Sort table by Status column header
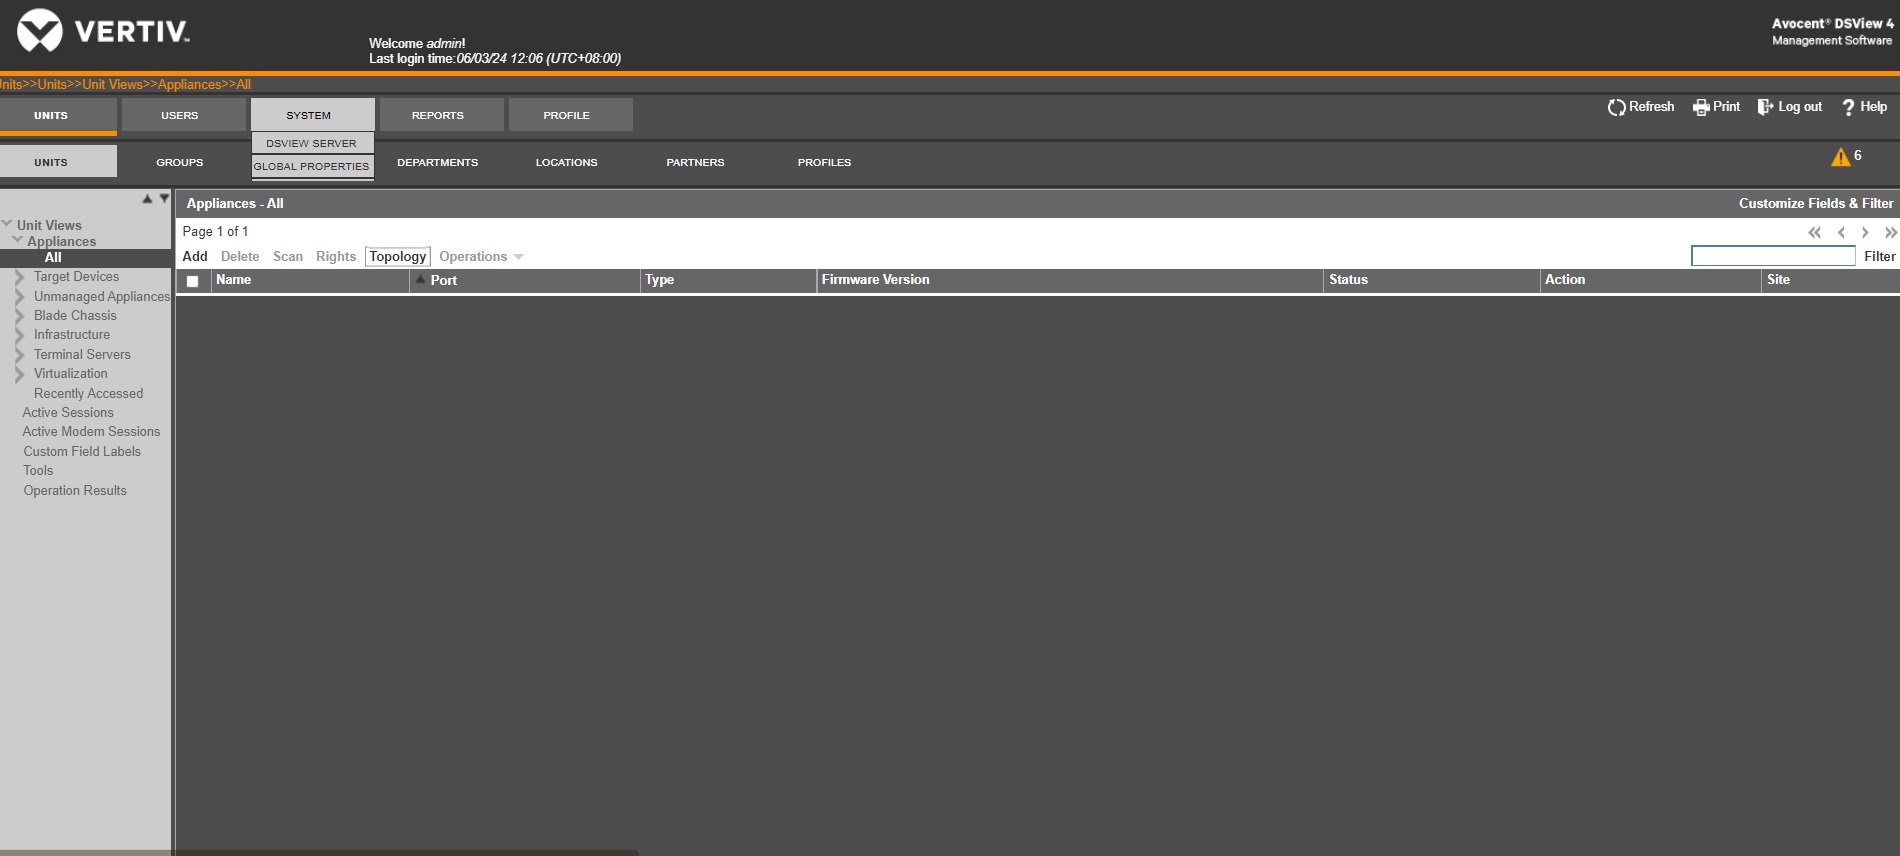1900x856 pixels. (x=1348, y=280)
